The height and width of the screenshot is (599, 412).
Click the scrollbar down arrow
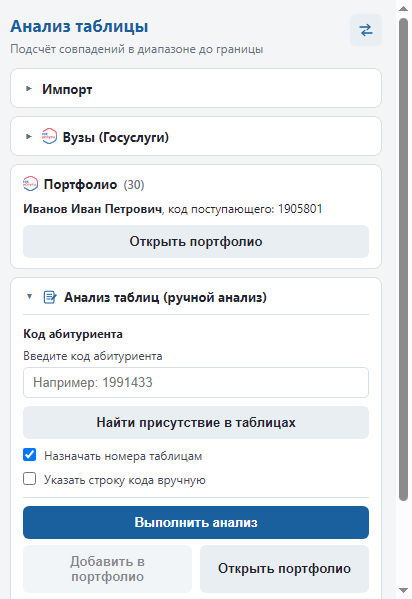(x=404, y=591)
